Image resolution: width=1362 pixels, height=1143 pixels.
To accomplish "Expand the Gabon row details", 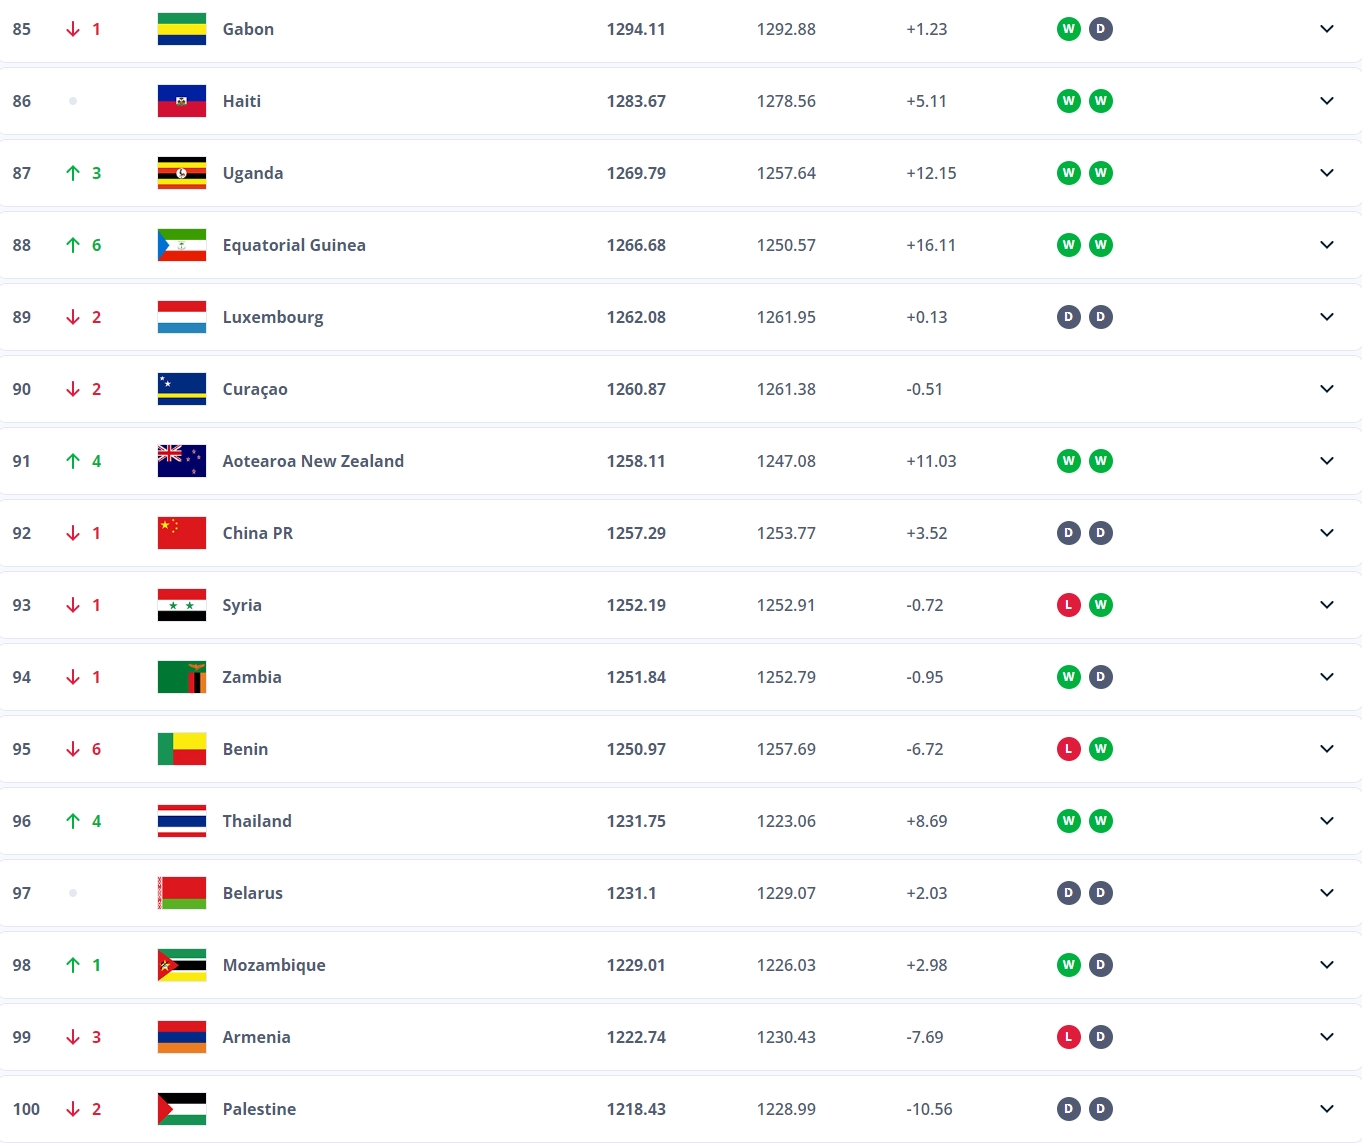I will (x=1327, y=29).
